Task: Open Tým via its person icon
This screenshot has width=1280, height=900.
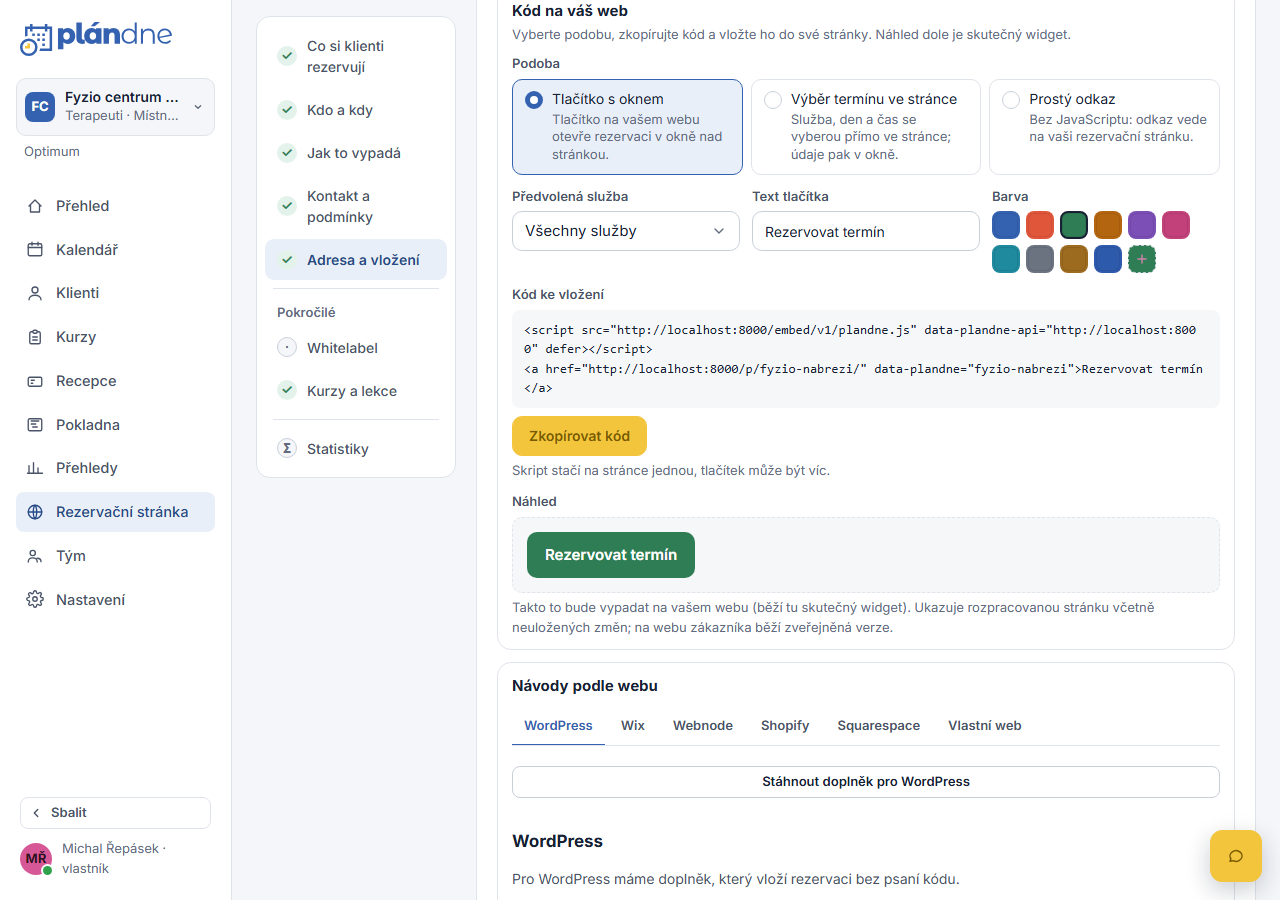Action: (35, 556)
